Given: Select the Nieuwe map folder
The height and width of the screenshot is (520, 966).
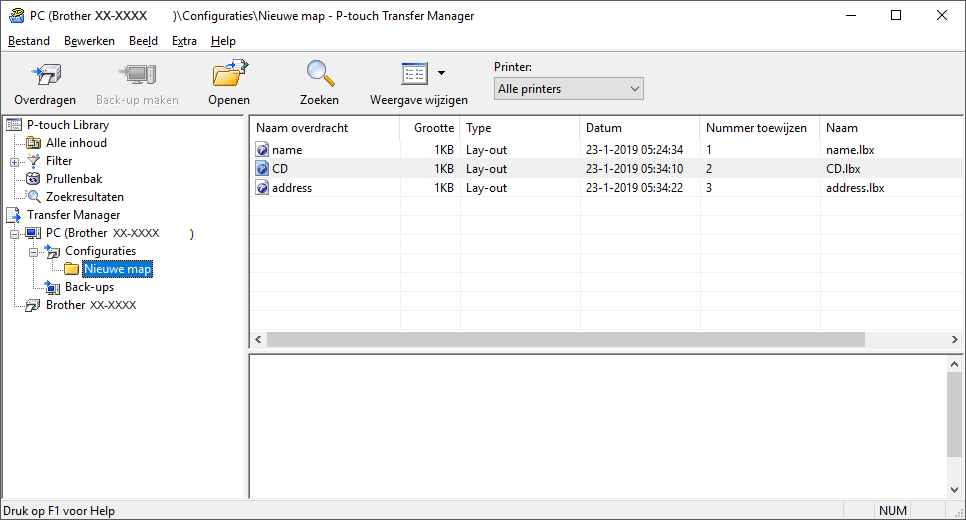Looking at the screenshot, I should (117, 269).
